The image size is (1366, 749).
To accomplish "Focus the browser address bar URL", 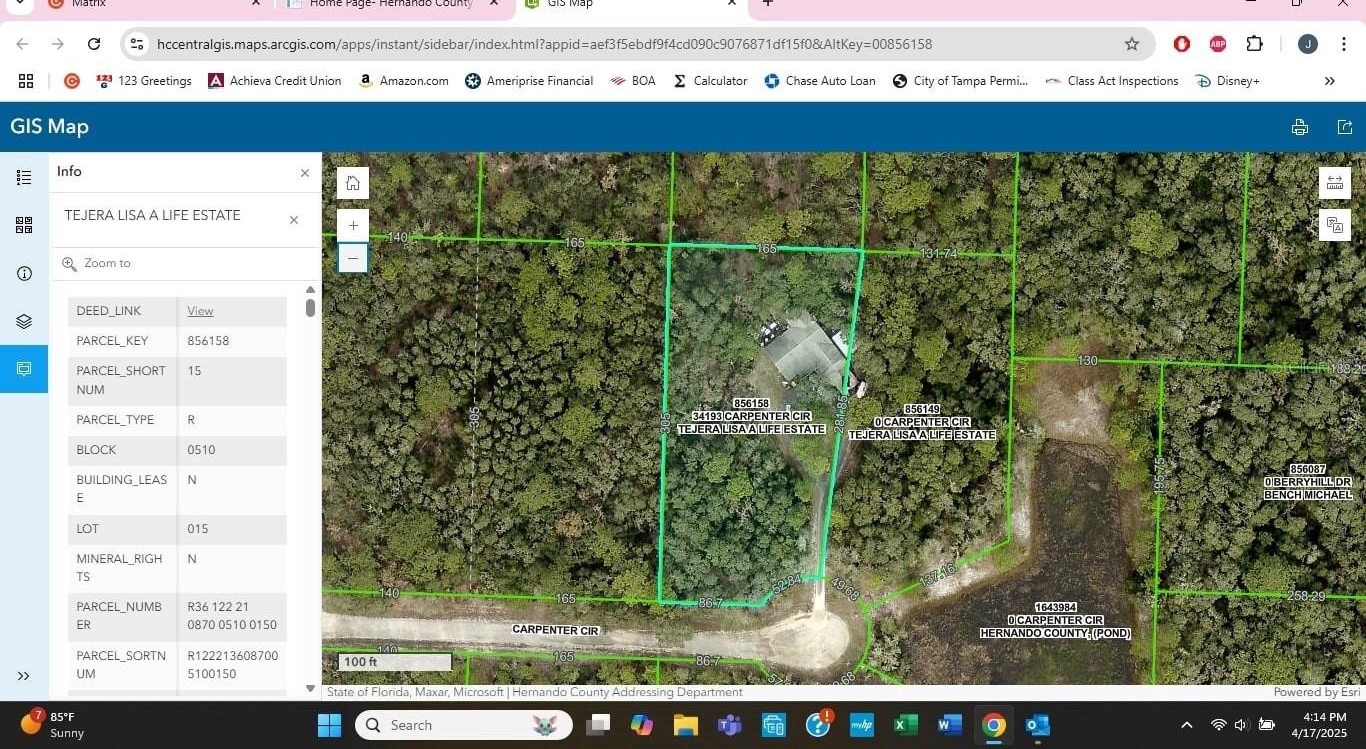I will pyautogui.click(x=544, y=44).
